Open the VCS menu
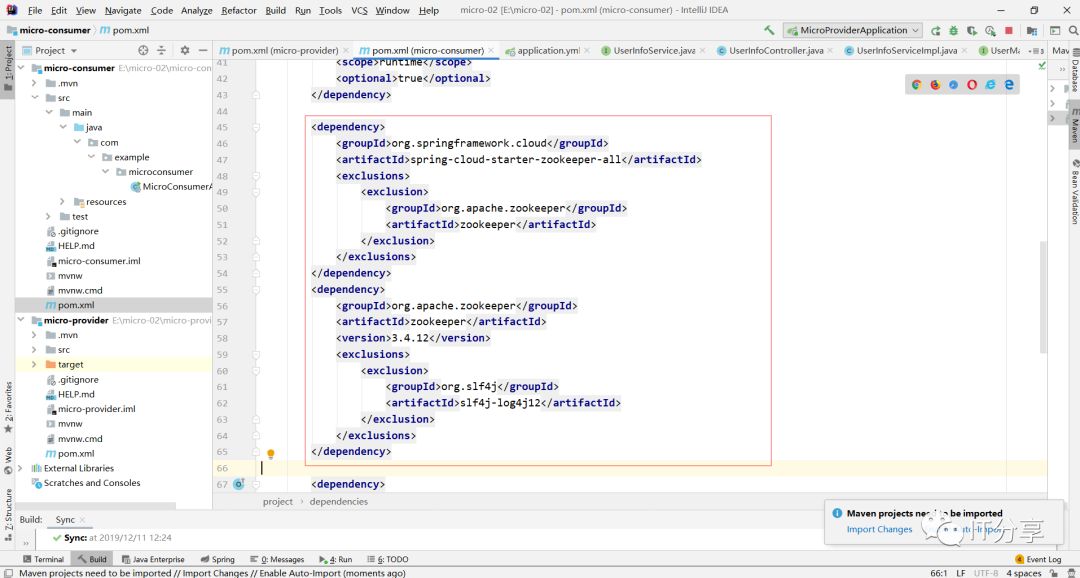Image resolution: width=1080 pixels, height=578 pixels. tap(359, 10)
